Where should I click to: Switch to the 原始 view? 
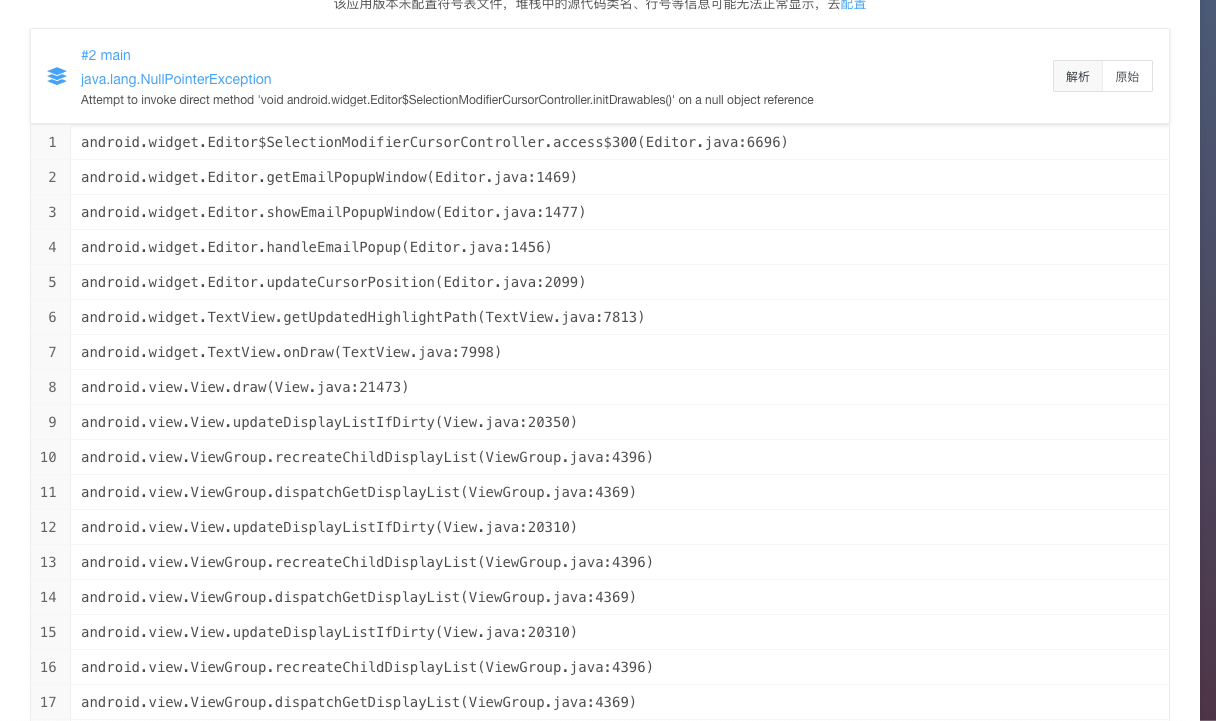pos(1127,76)
